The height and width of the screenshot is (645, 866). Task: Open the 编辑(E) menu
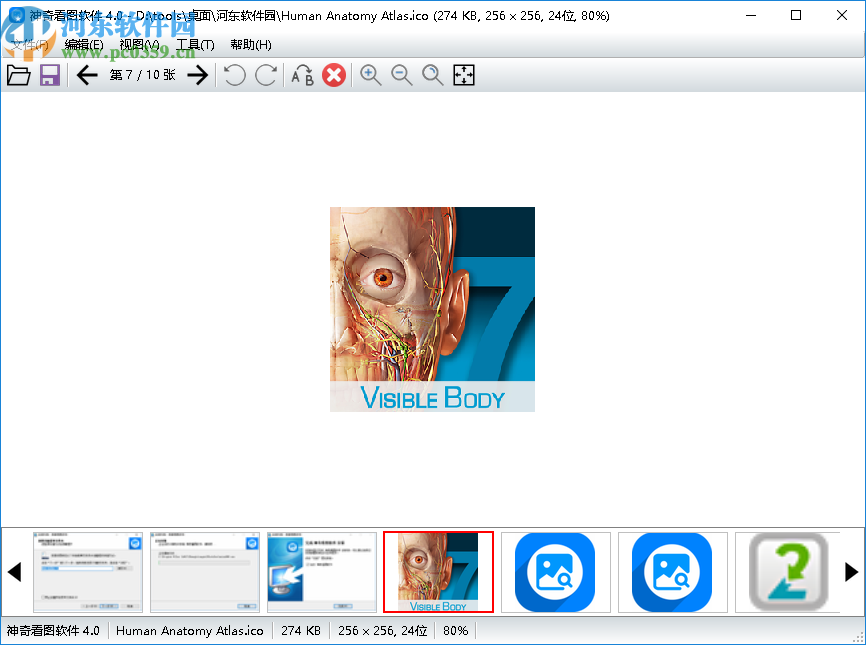84,45
